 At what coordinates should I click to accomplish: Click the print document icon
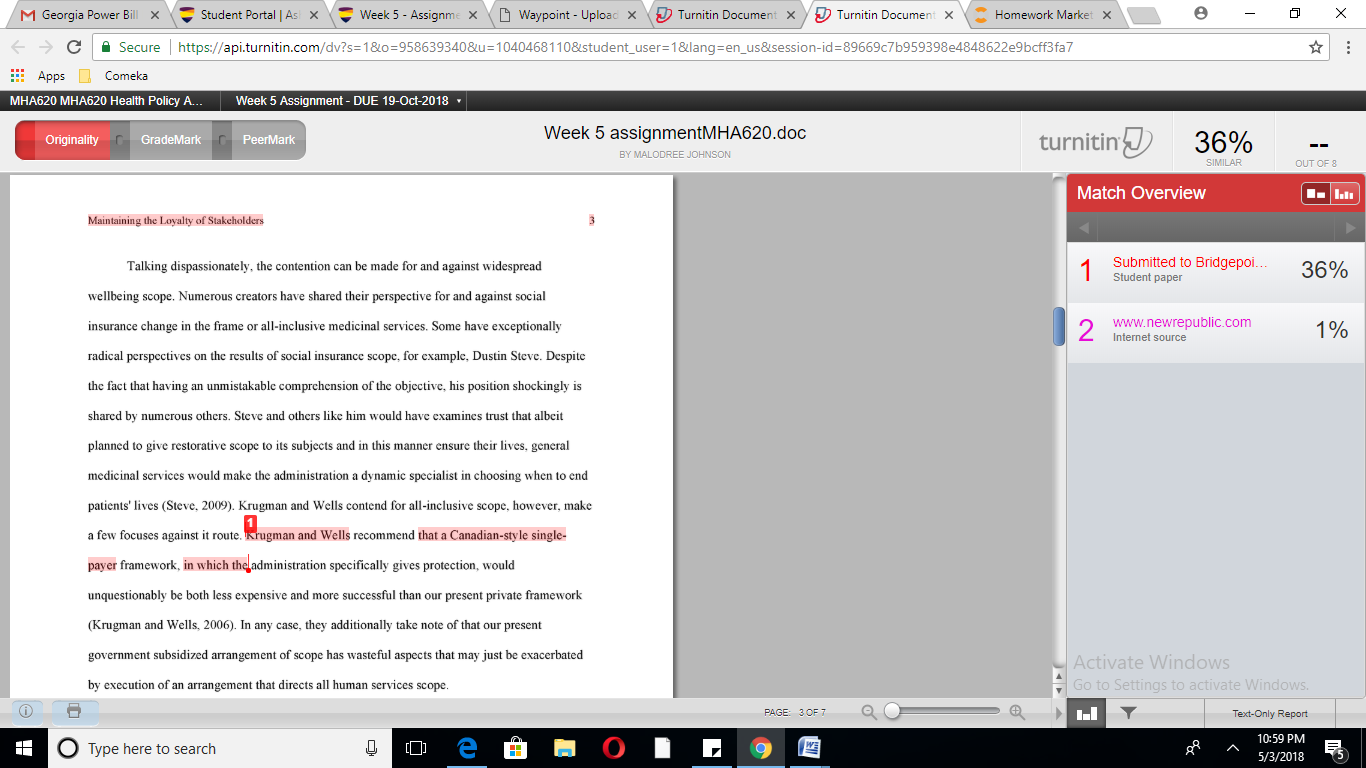tap(74, 711)
